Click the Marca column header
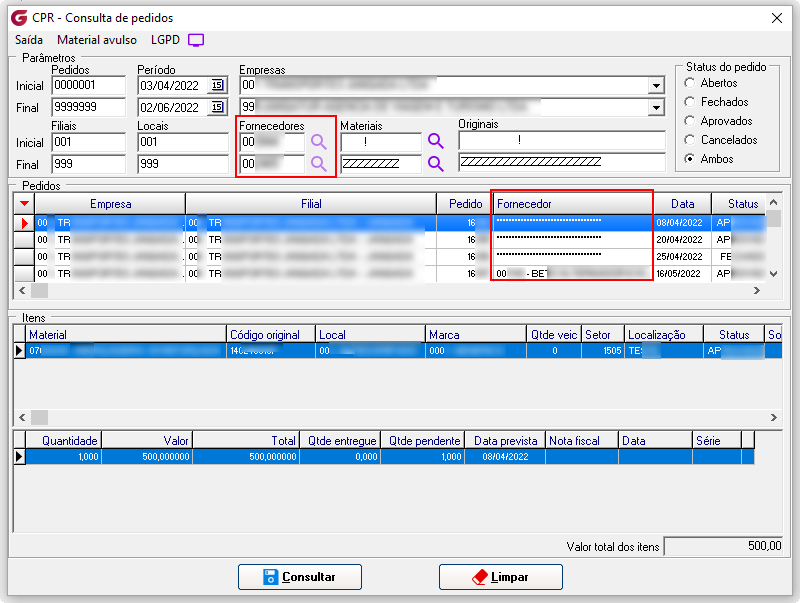 [476, 335]
